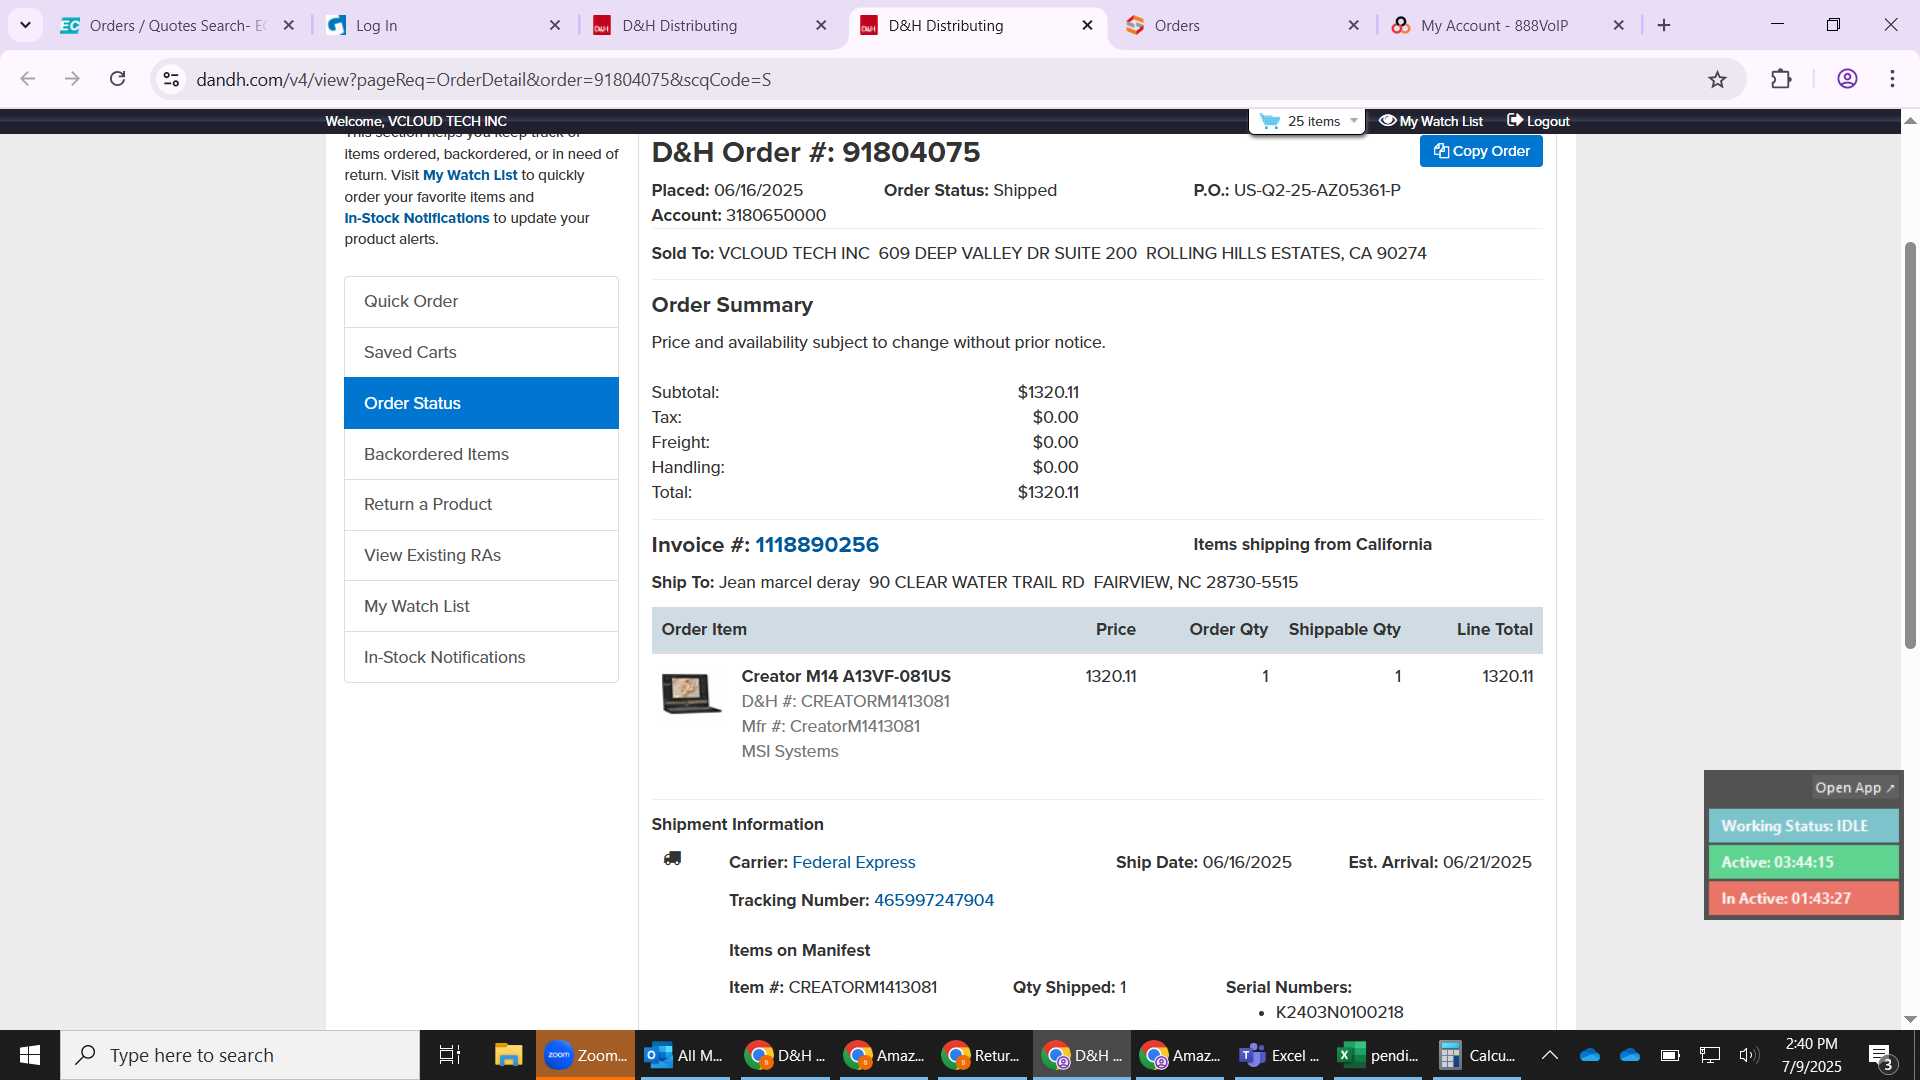Switch to first D&H Distributing tab

tap(710, 25)
